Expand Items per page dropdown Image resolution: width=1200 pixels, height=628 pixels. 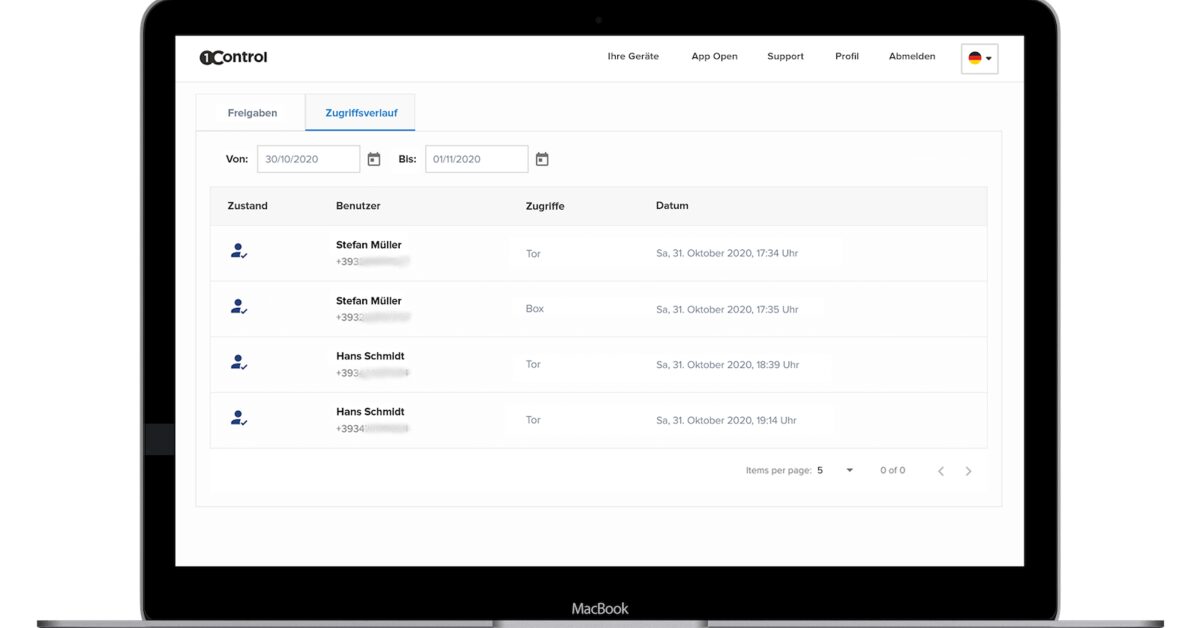pos(835,470)
